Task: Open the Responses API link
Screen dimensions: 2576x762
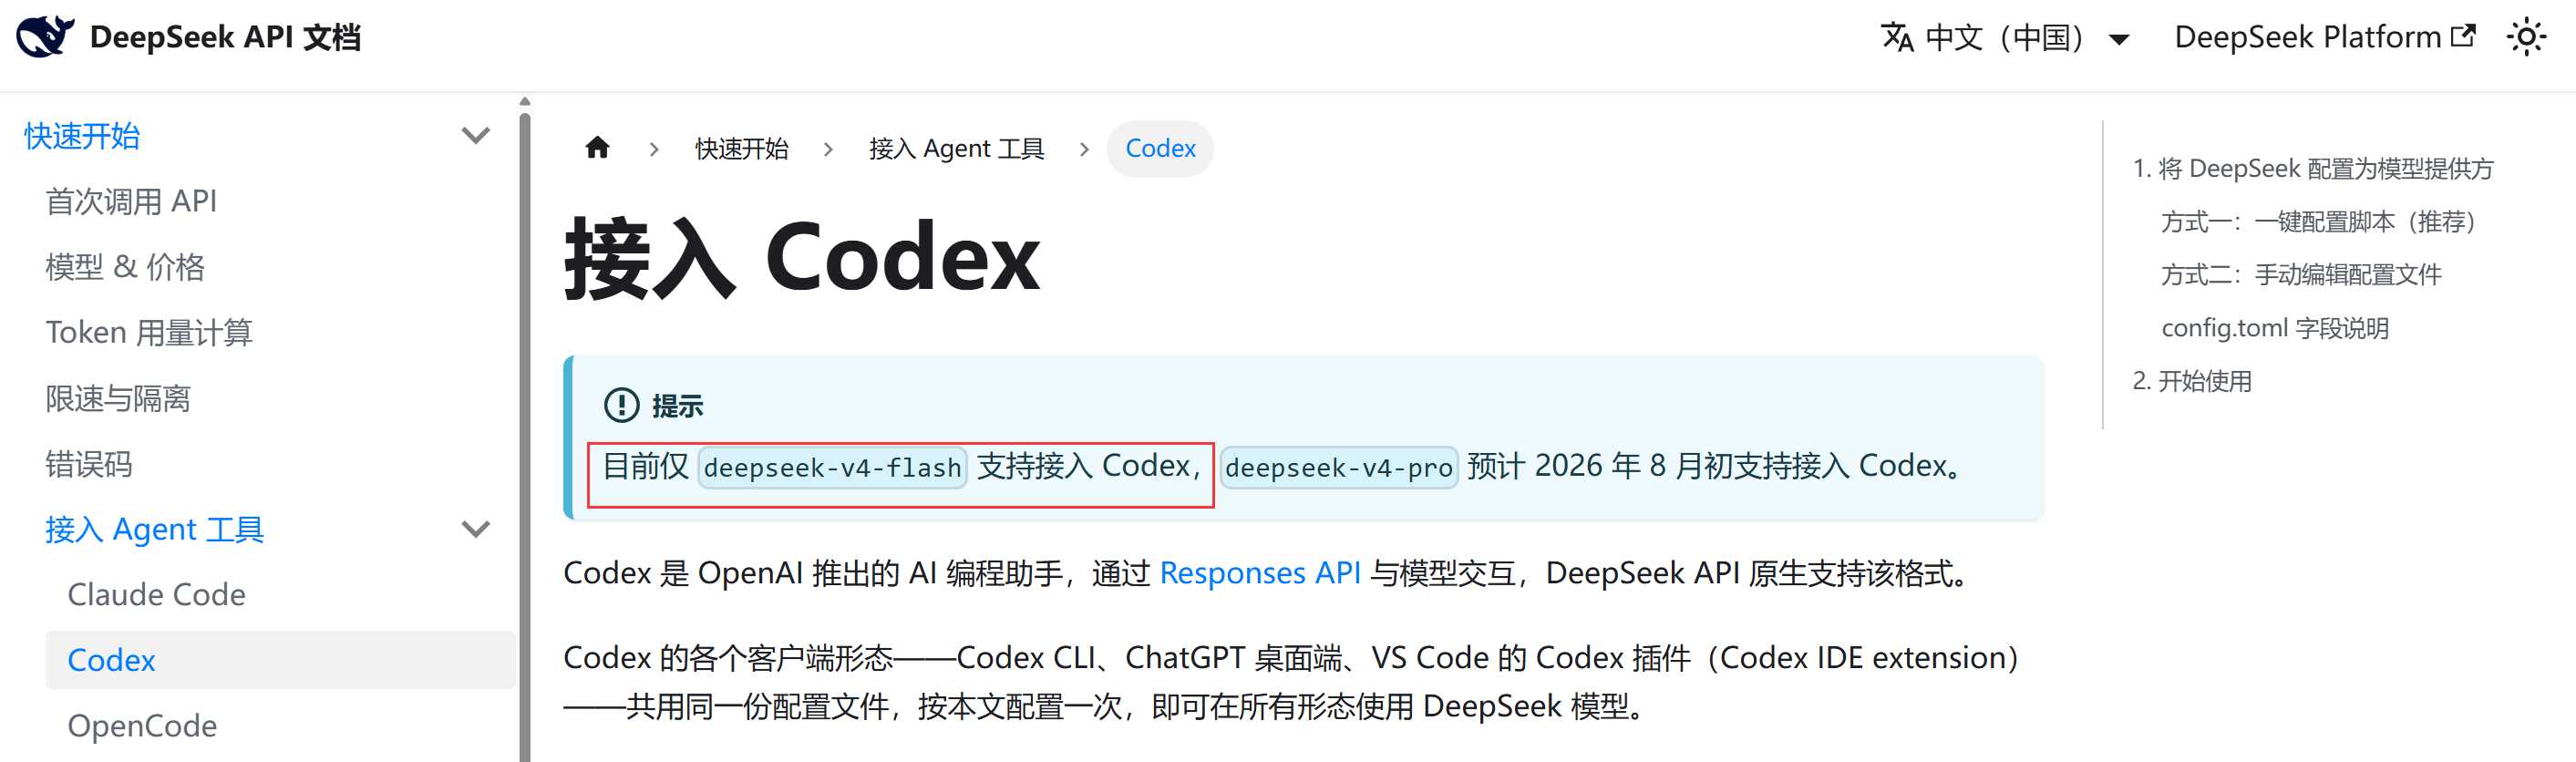Action: click(x=1260, y=573)
